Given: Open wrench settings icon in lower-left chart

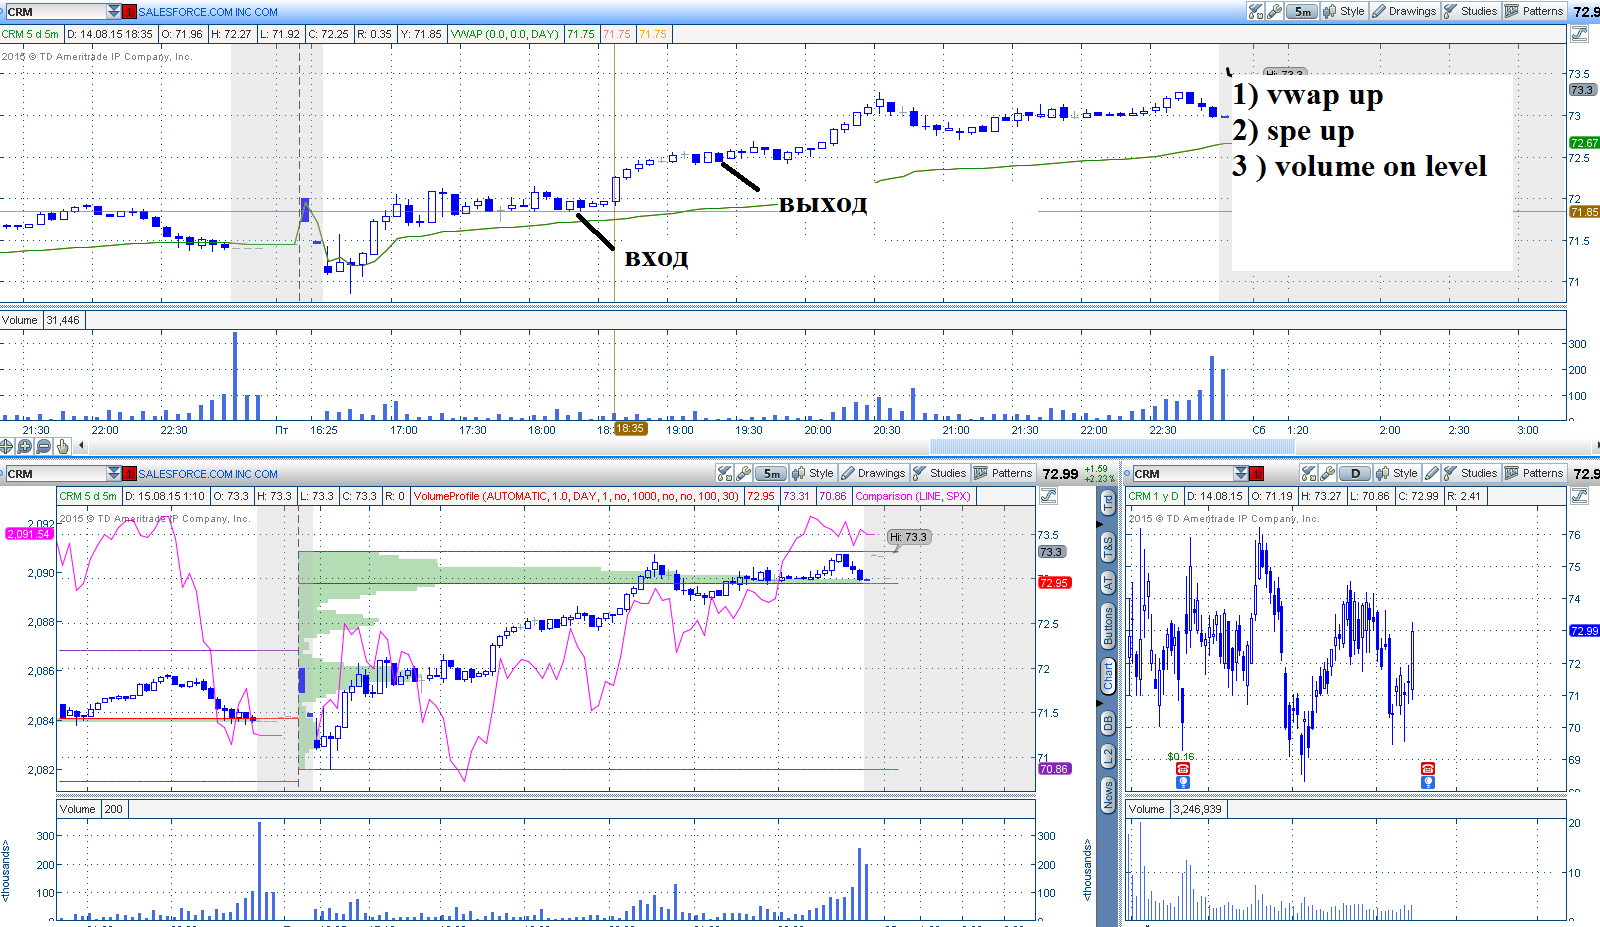Looking at the screenshot, I should pos(743,473).
